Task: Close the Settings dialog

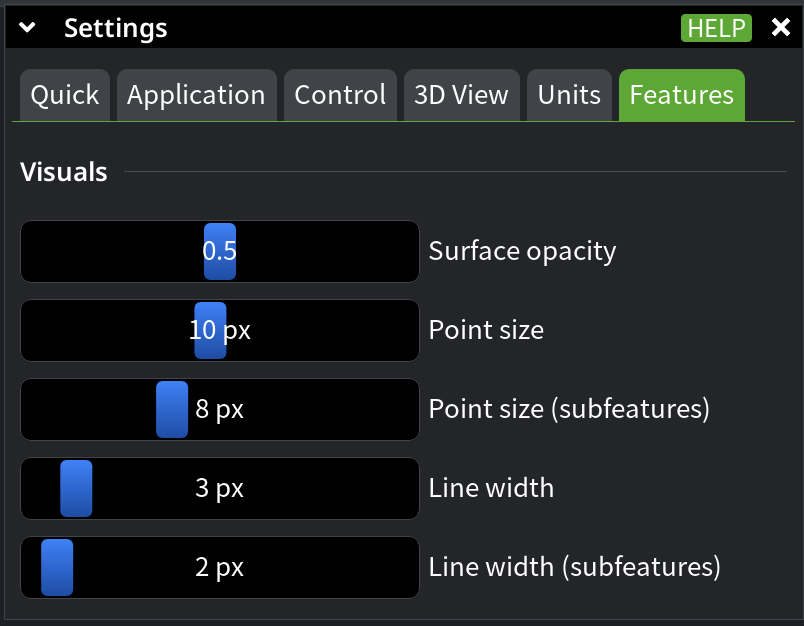Action: [x=781, y=28]
